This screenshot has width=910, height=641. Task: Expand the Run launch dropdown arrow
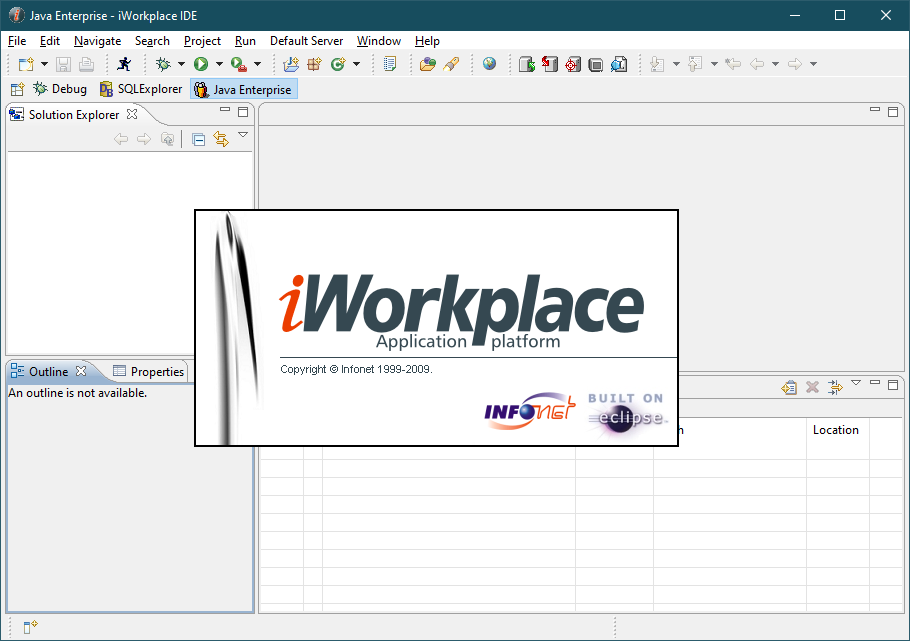(x=219, y=64)
